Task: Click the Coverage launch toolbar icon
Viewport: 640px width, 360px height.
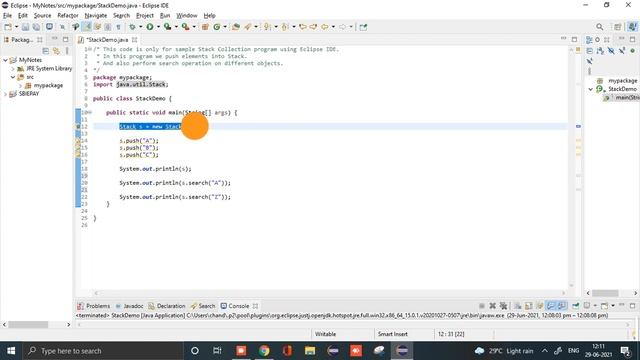Action: tap(167, 27)
